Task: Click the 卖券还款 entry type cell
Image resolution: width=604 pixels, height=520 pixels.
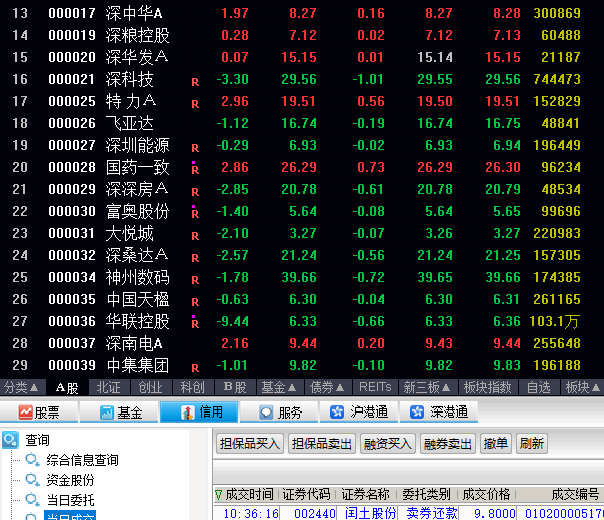Action: pos(432,513)
